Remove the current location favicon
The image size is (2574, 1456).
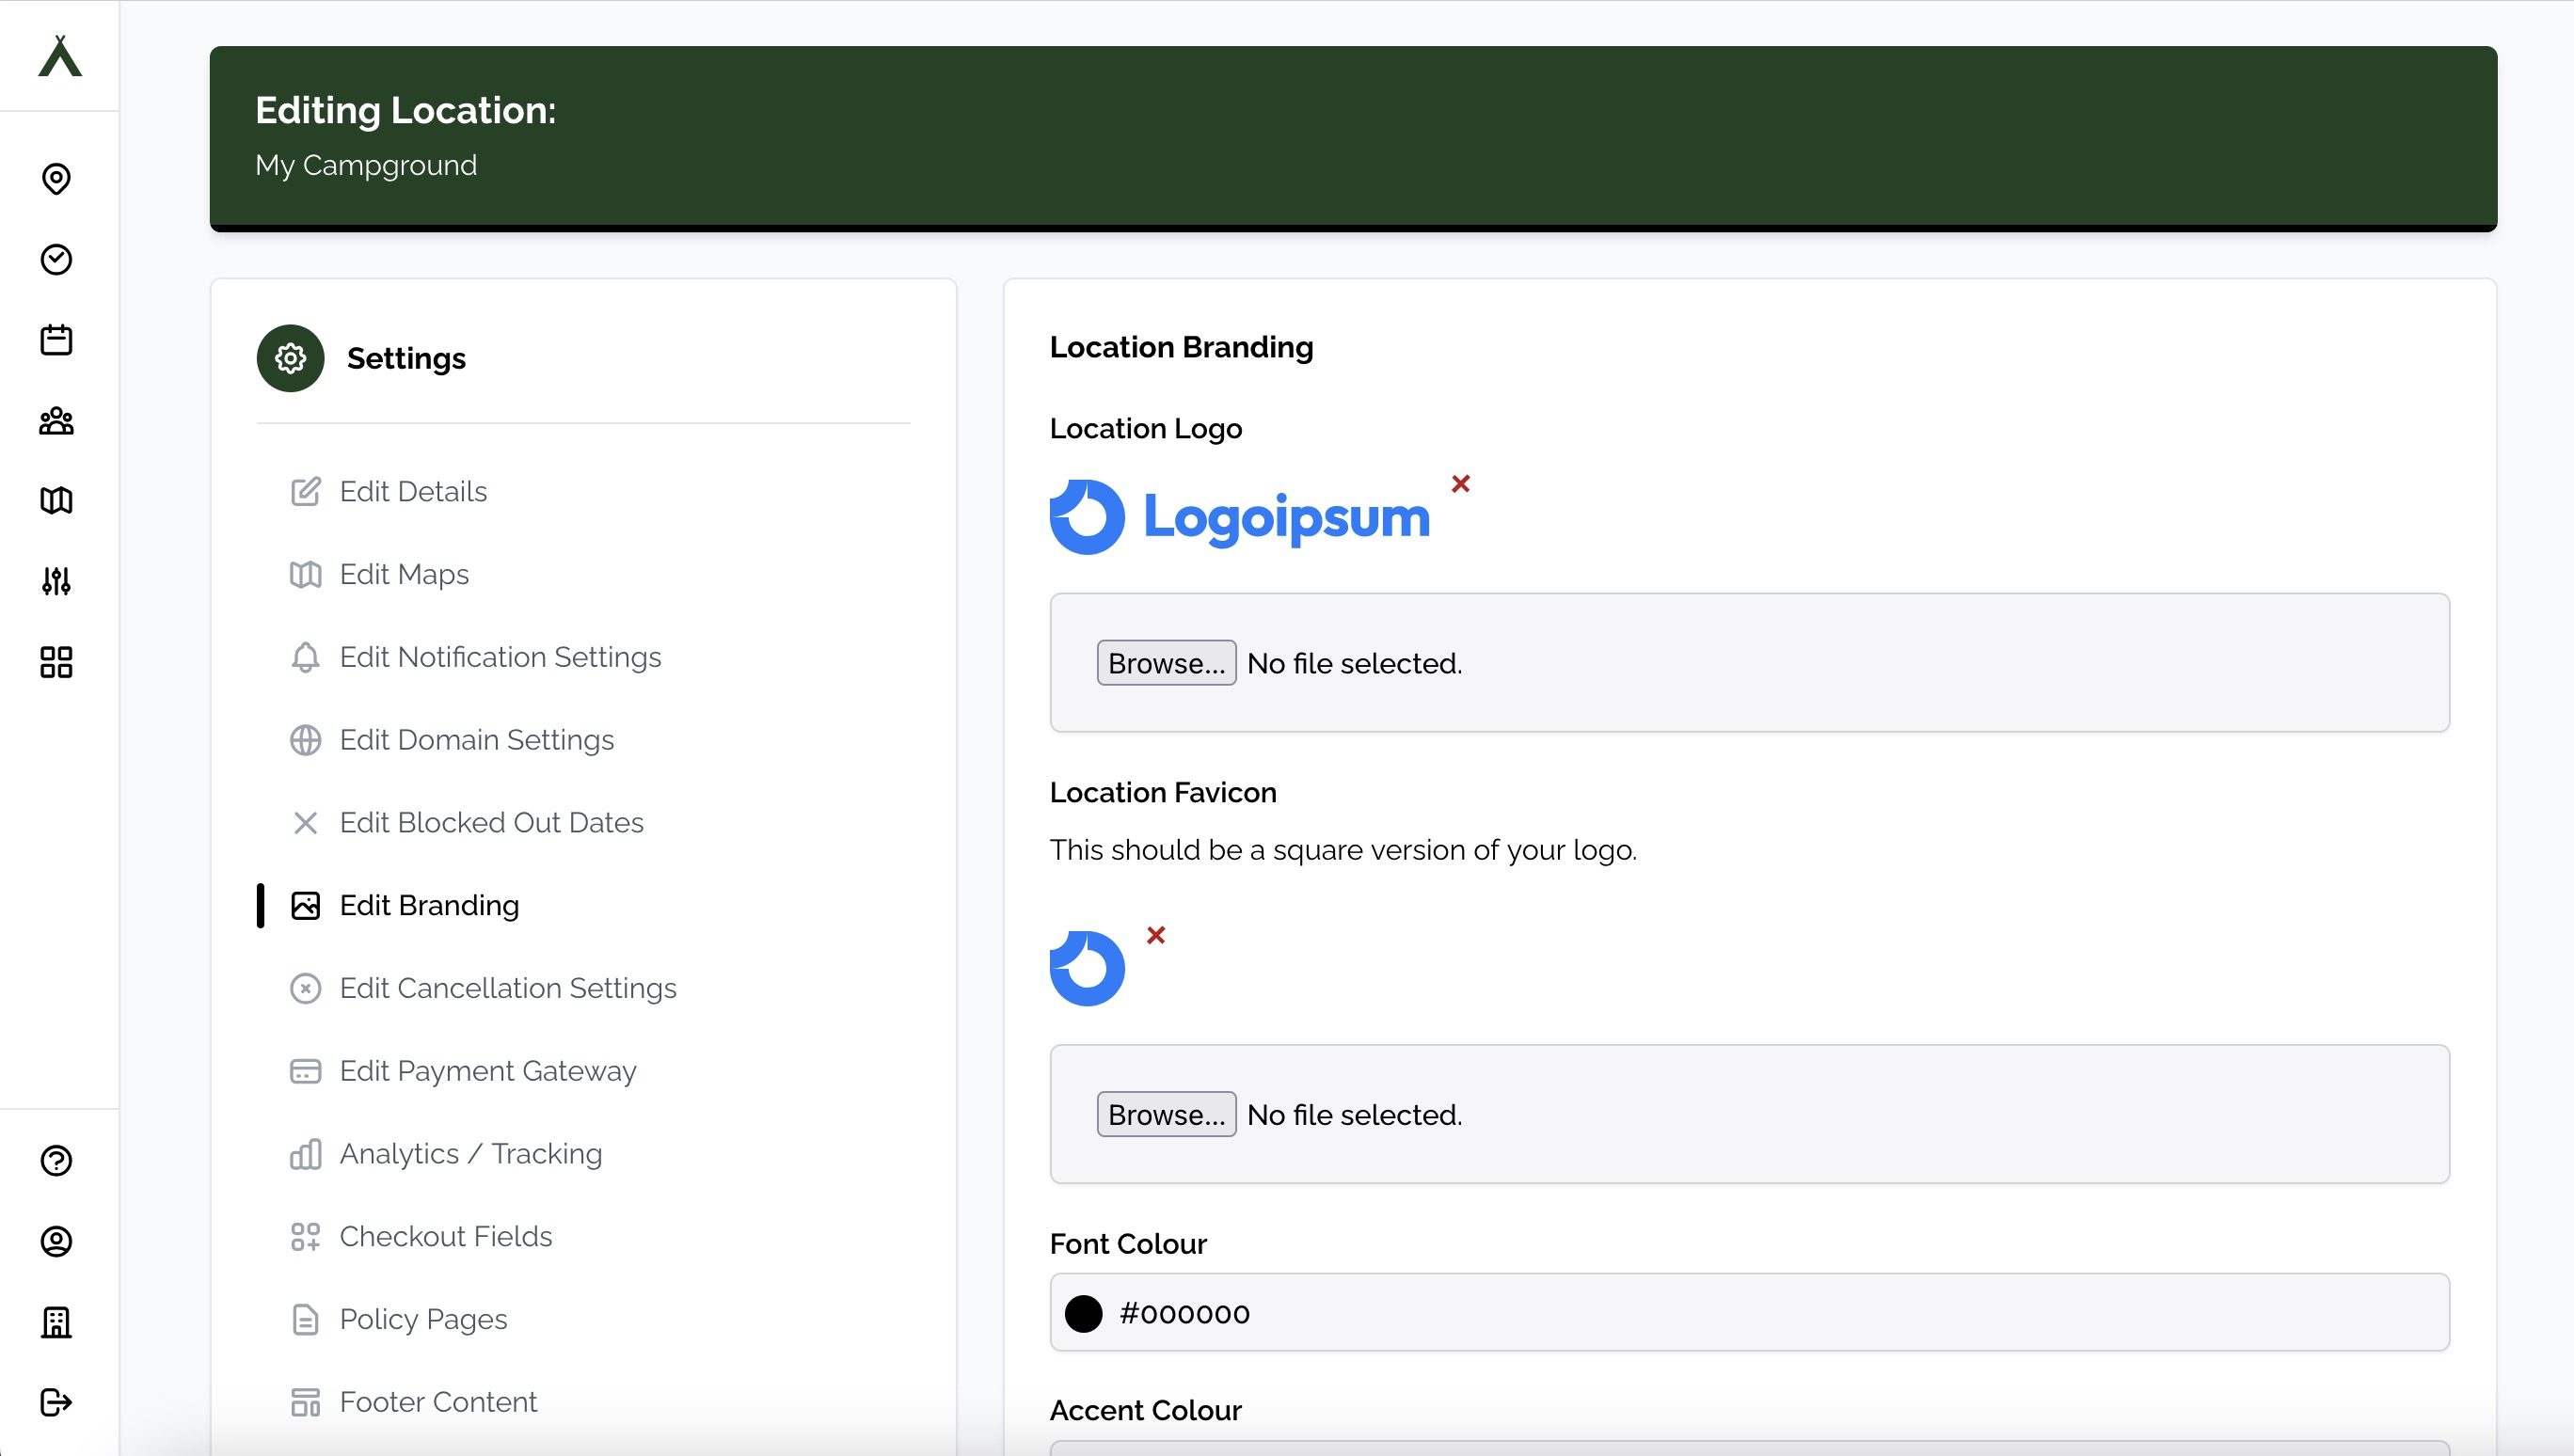1157,936
